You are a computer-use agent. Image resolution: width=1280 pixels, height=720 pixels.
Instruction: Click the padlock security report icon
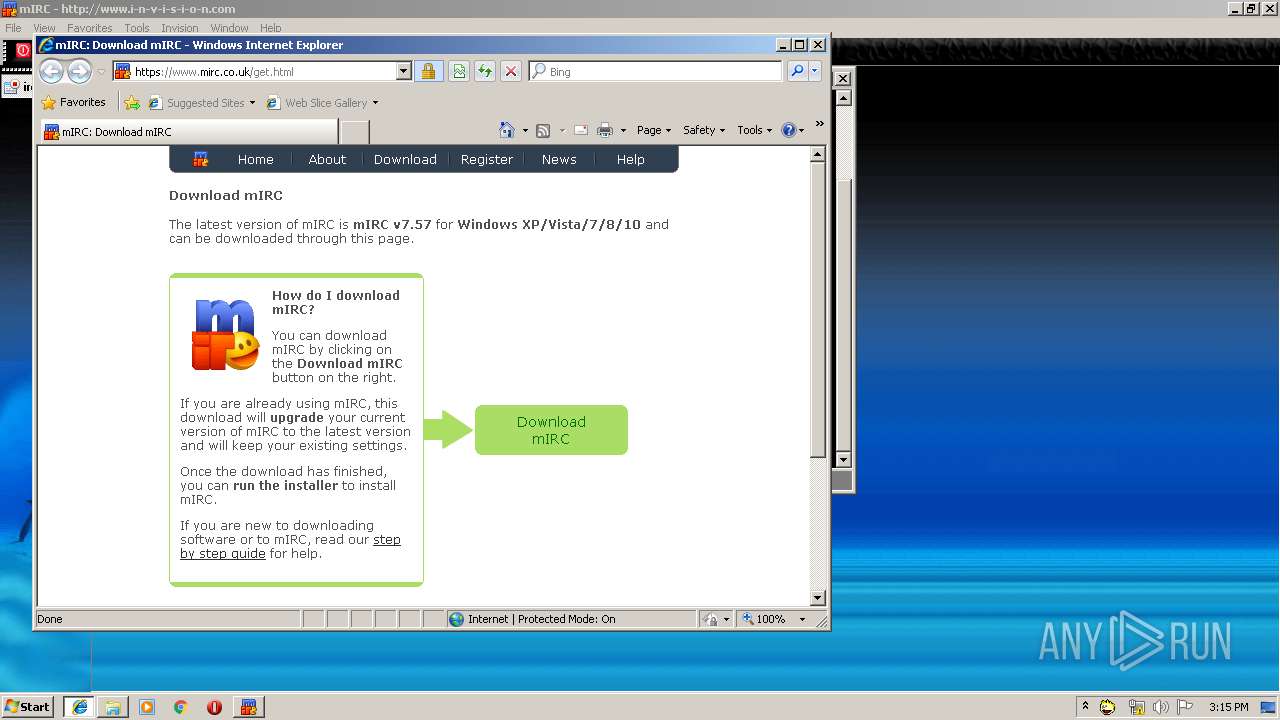click(428, 71)
